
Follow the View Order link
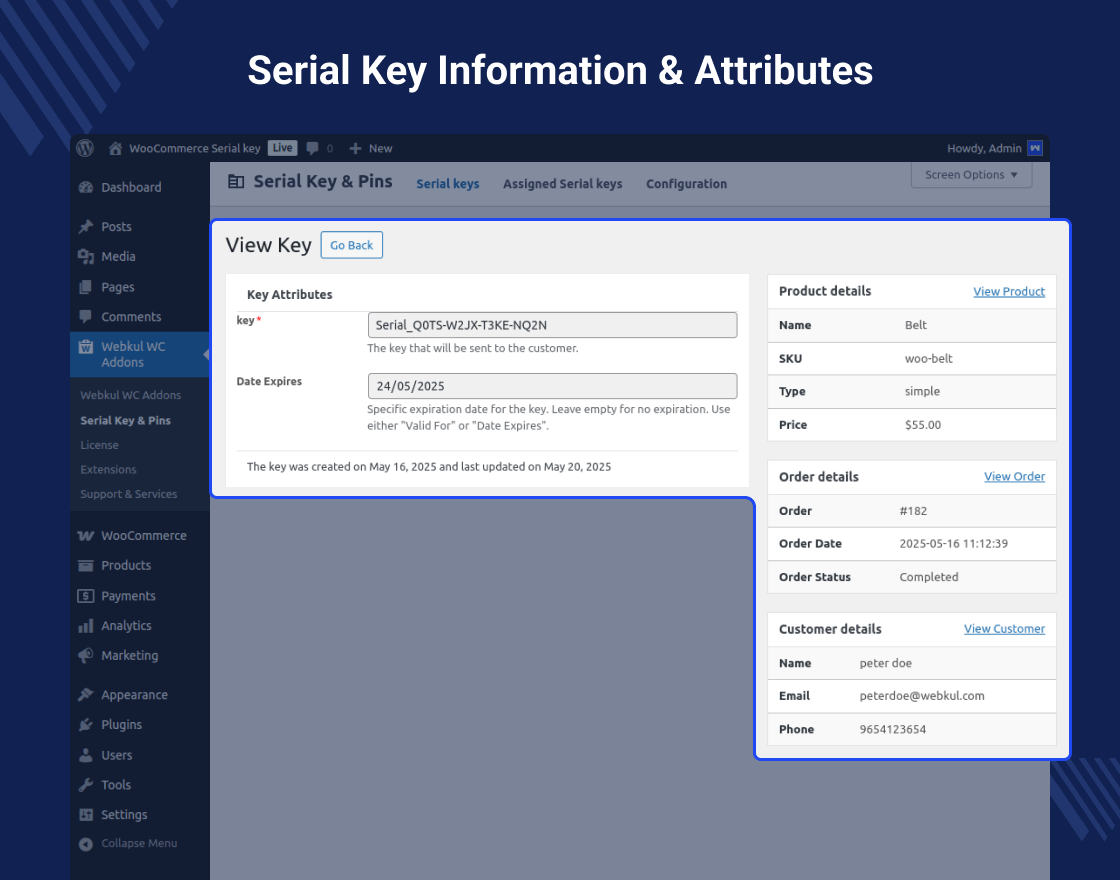click(x=1014, y=476)
